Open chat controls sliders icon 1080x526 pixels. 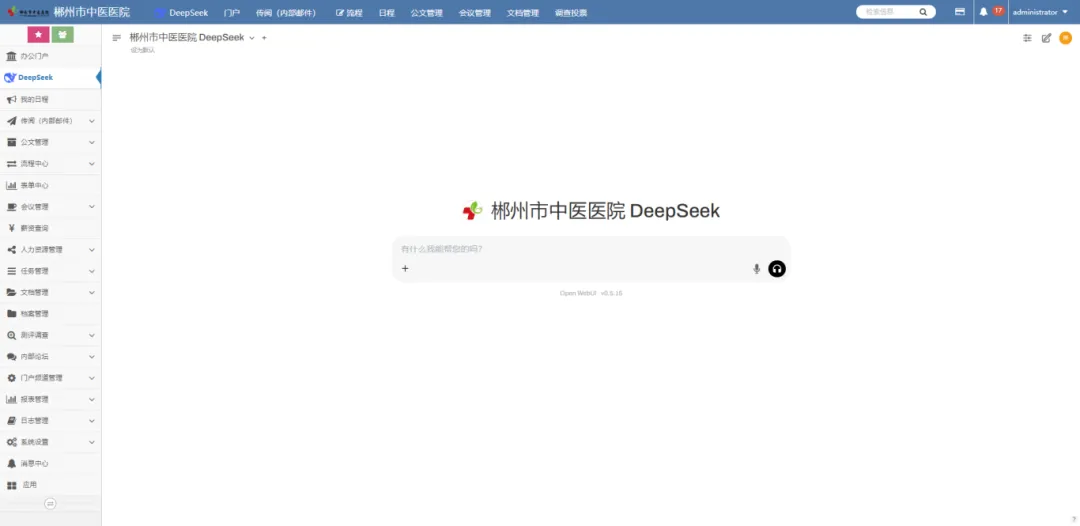(1028, 38)
